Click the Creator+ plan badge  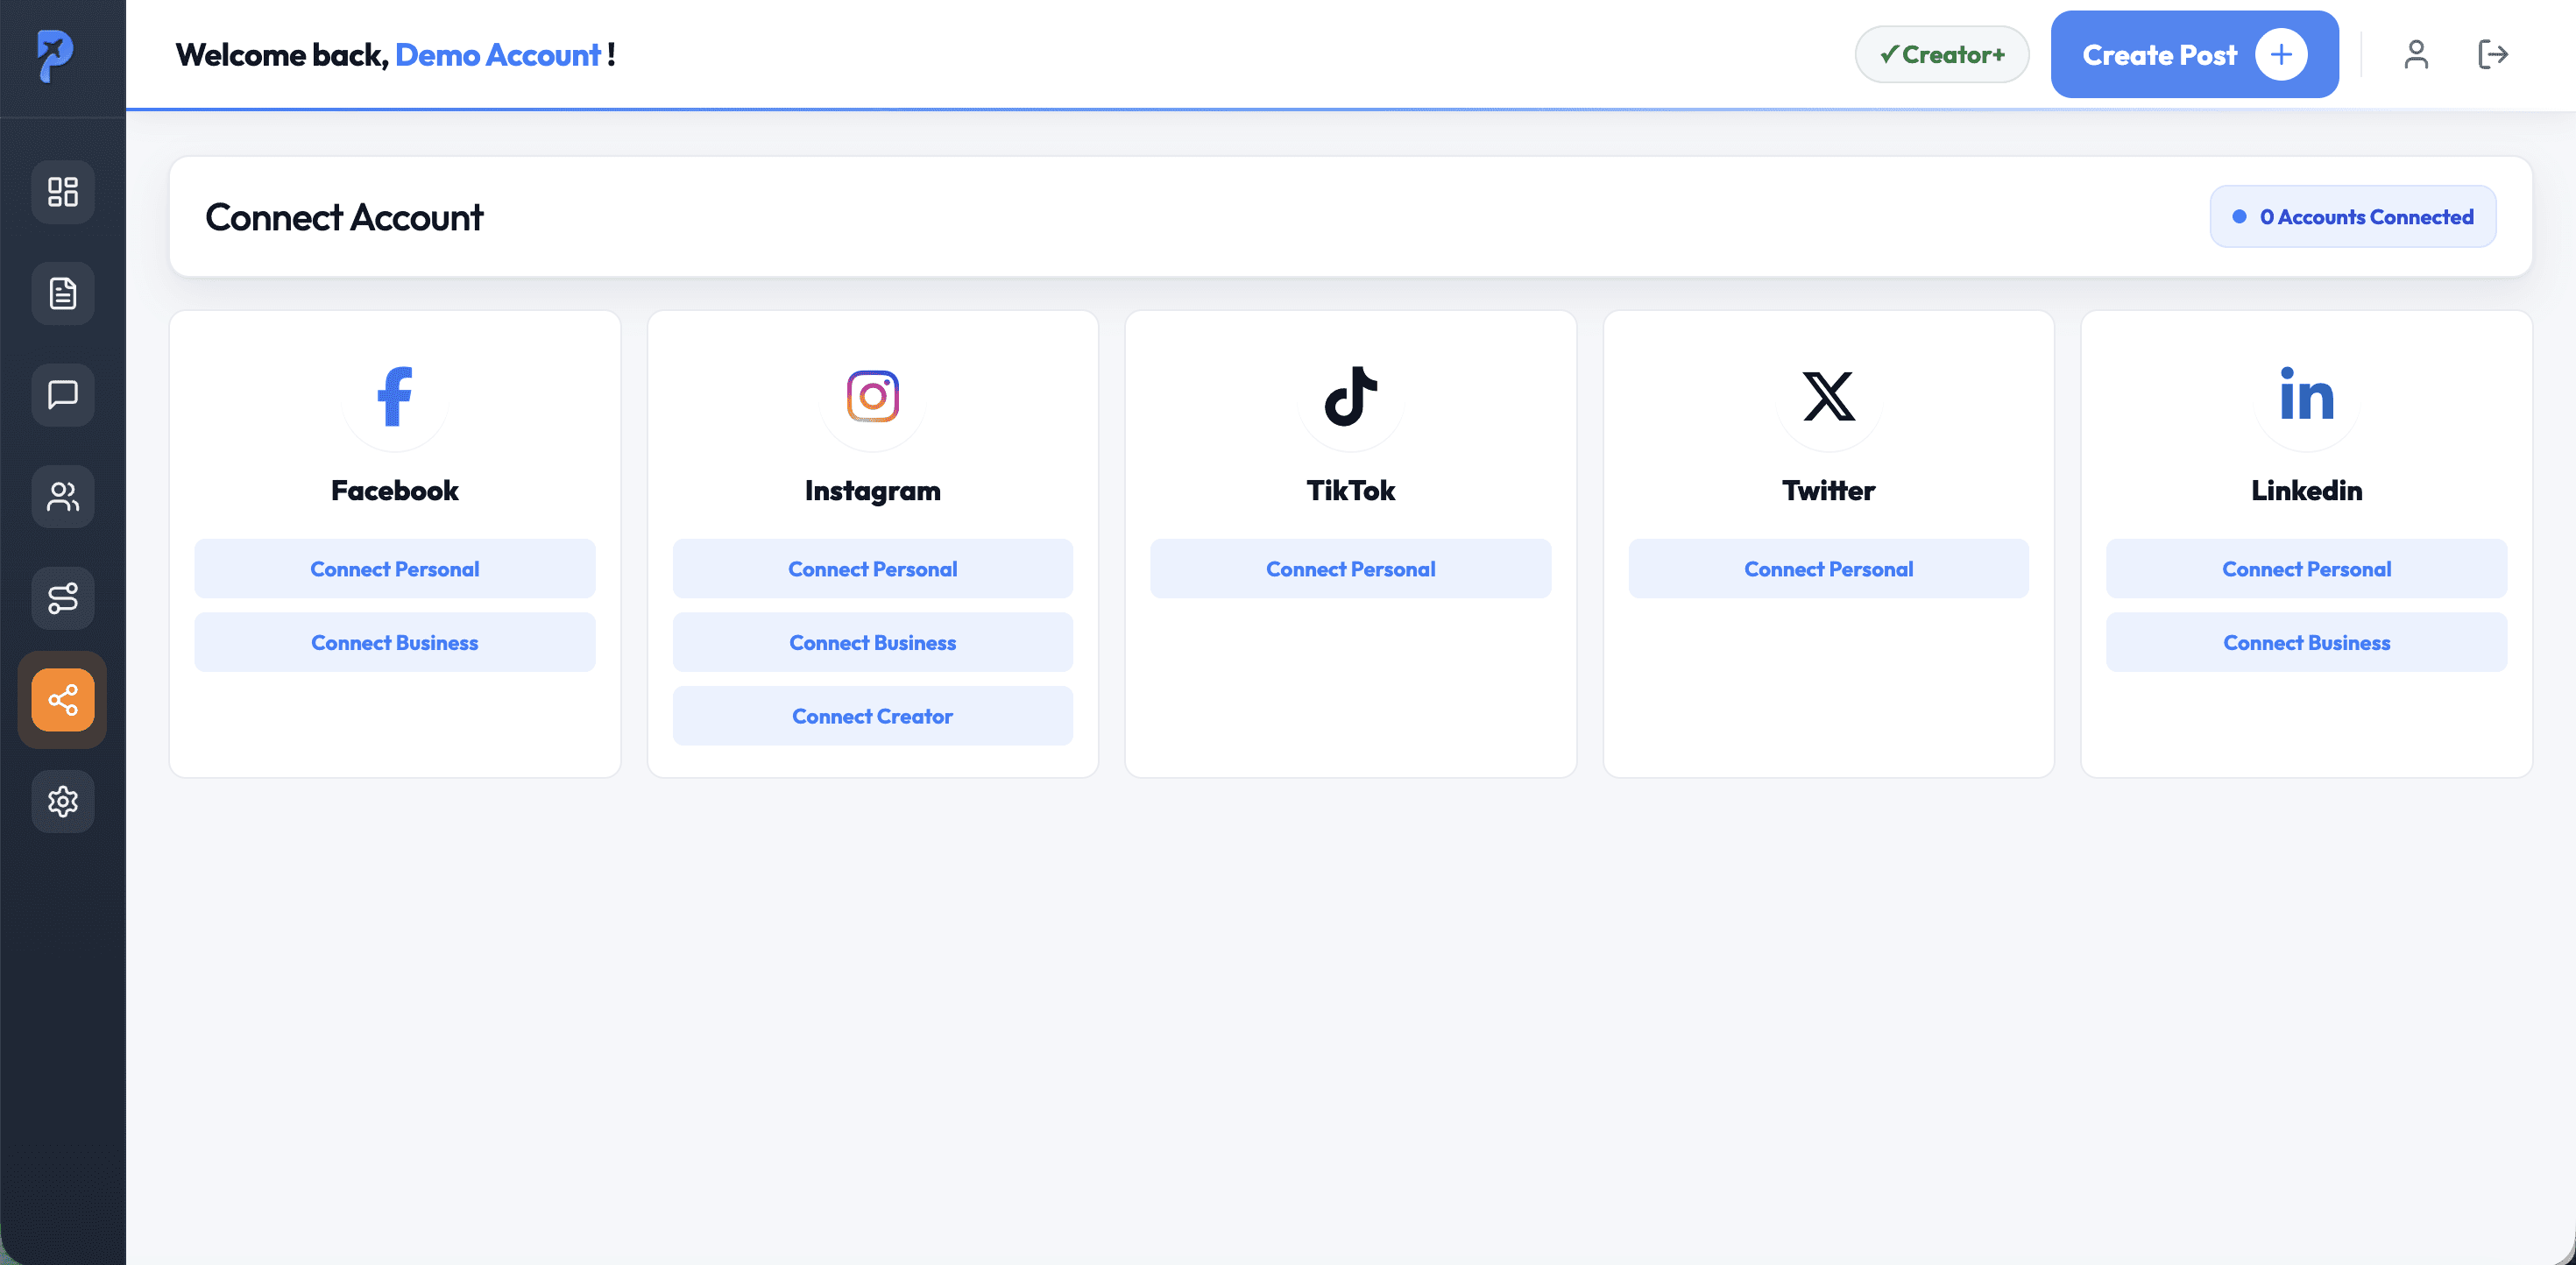[x=1942, y=55]
